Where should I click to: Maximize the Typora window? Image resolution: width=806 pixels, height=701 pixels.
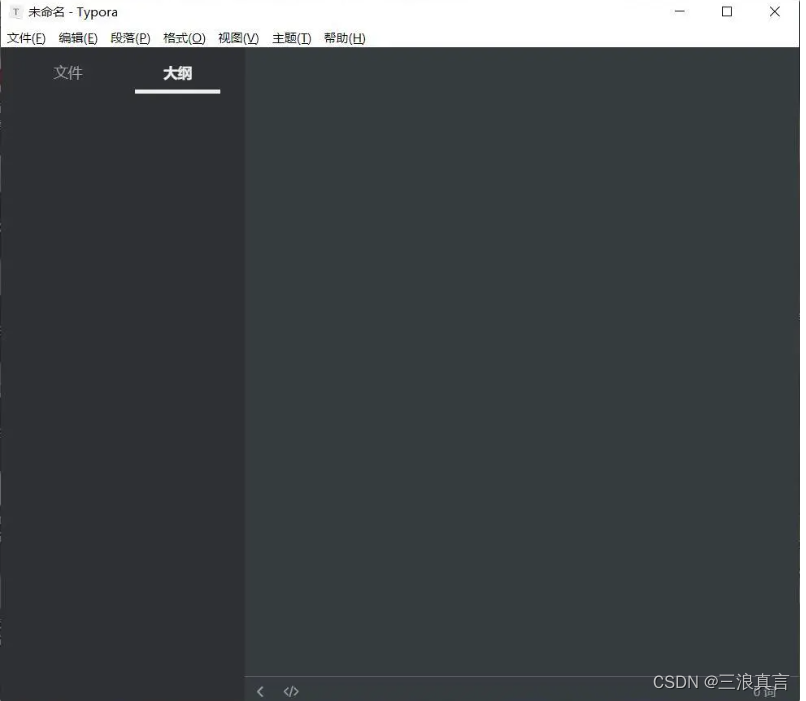click(727, 12)
